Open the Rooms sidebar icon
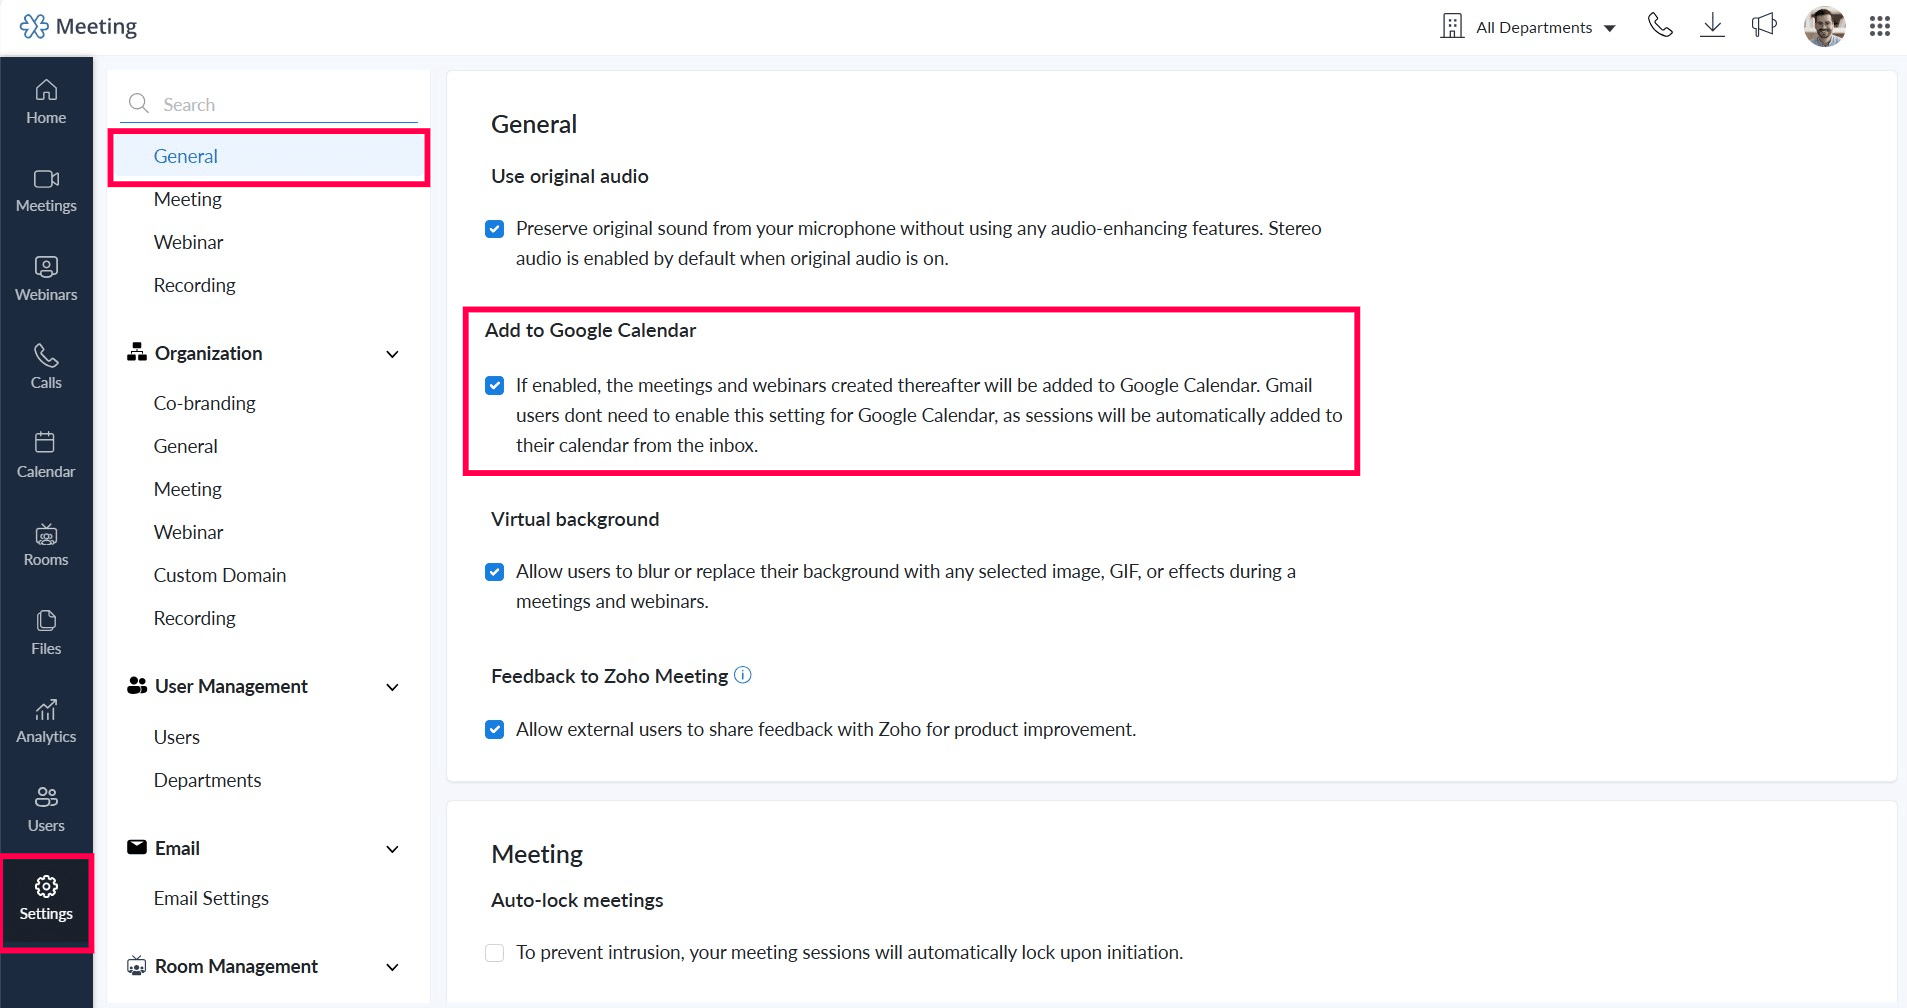 tap(46, 544)
